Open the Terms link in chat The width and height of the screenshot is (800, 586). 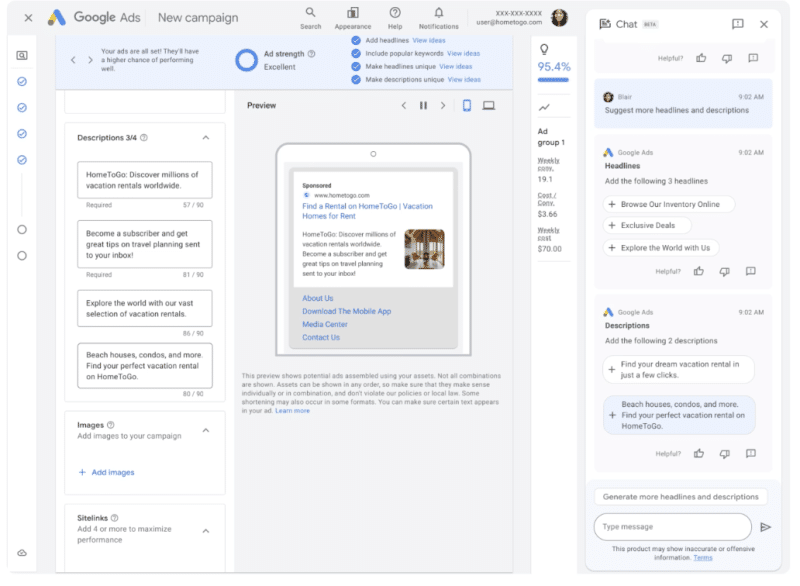point(703,558)
